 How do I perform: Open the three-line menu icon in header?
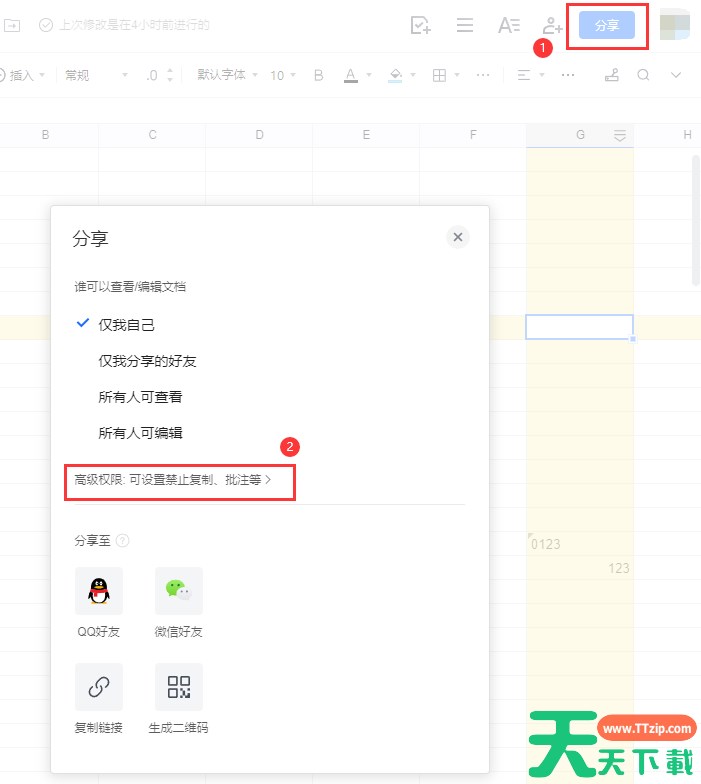tap(465, 26)
